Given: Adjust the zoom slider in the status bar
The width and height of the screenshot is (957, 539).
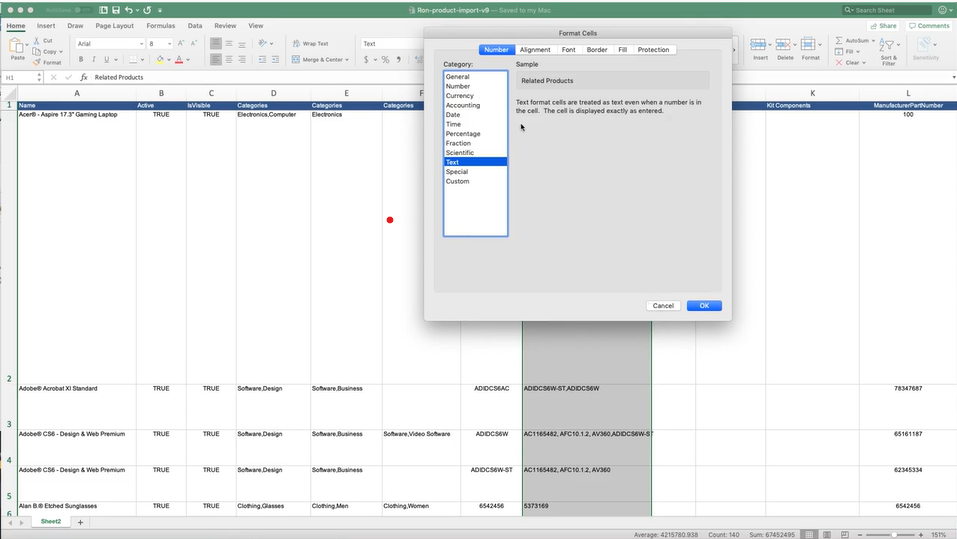Looking at the screenshot, I should 893,534.
